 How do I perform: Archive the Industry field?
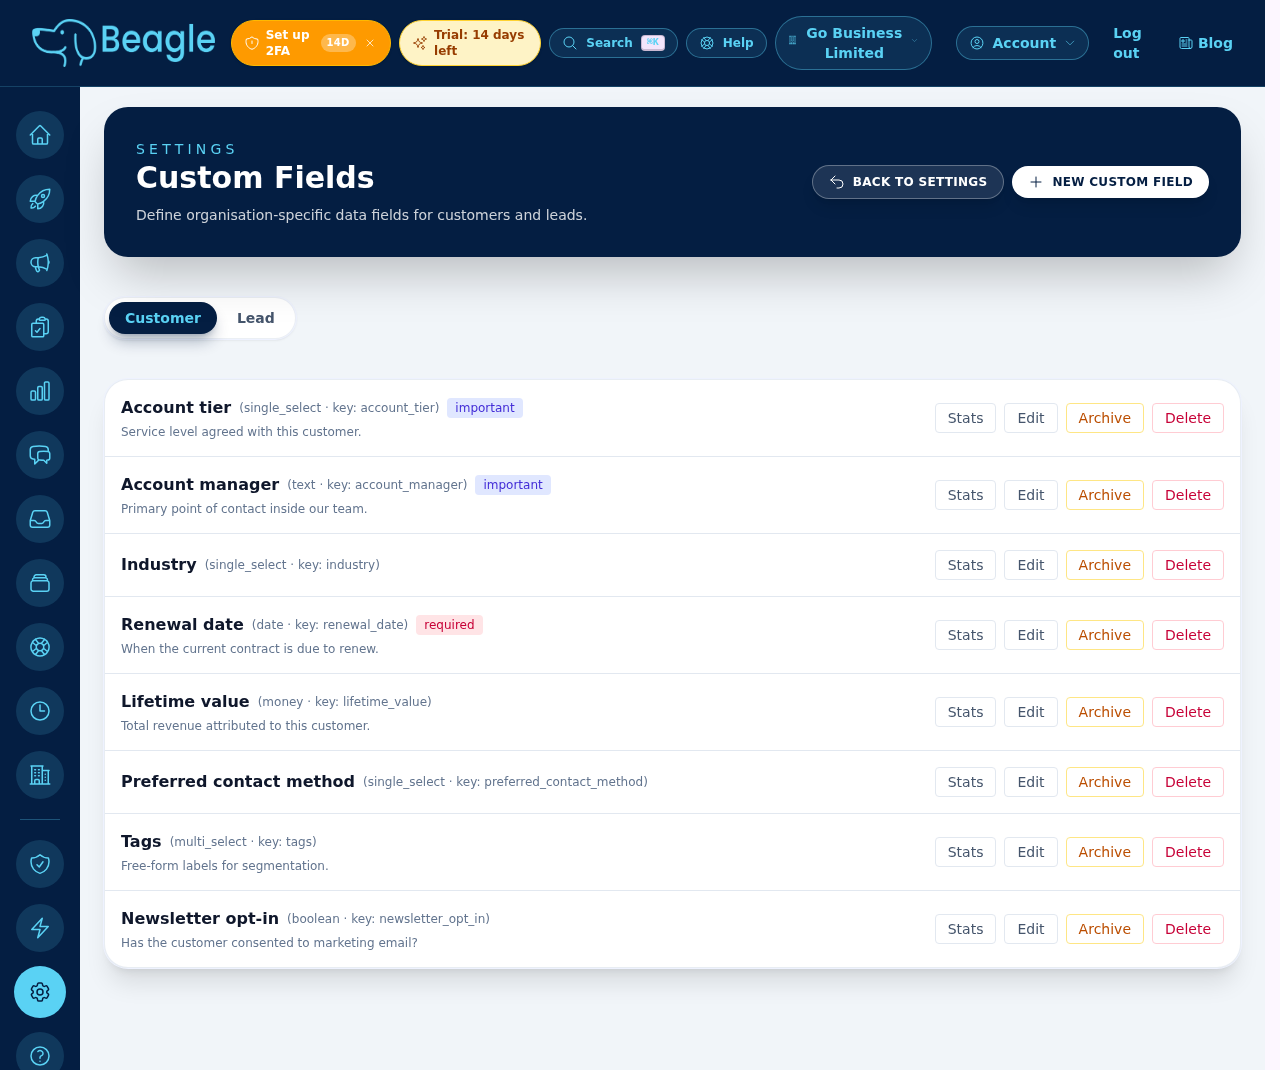(1105, 565)
